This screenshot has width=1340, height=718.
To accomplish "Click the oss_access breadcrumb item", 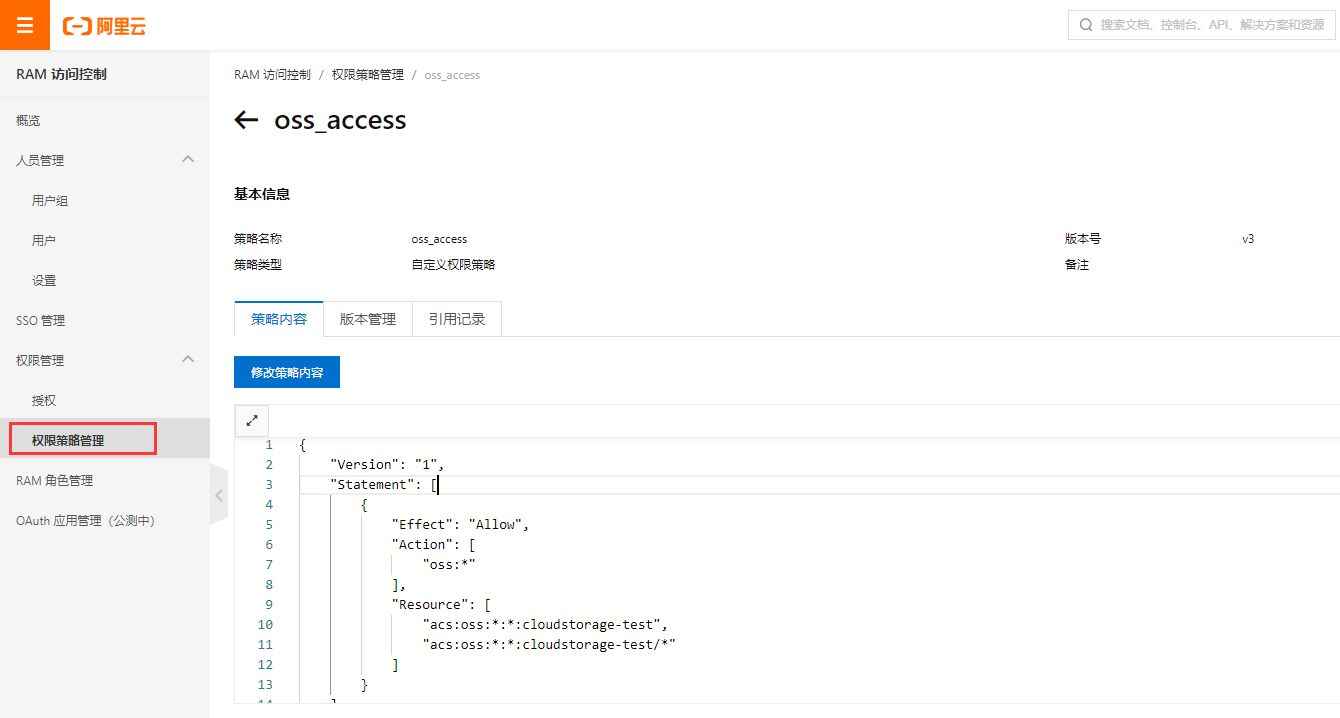I will 452,75.
